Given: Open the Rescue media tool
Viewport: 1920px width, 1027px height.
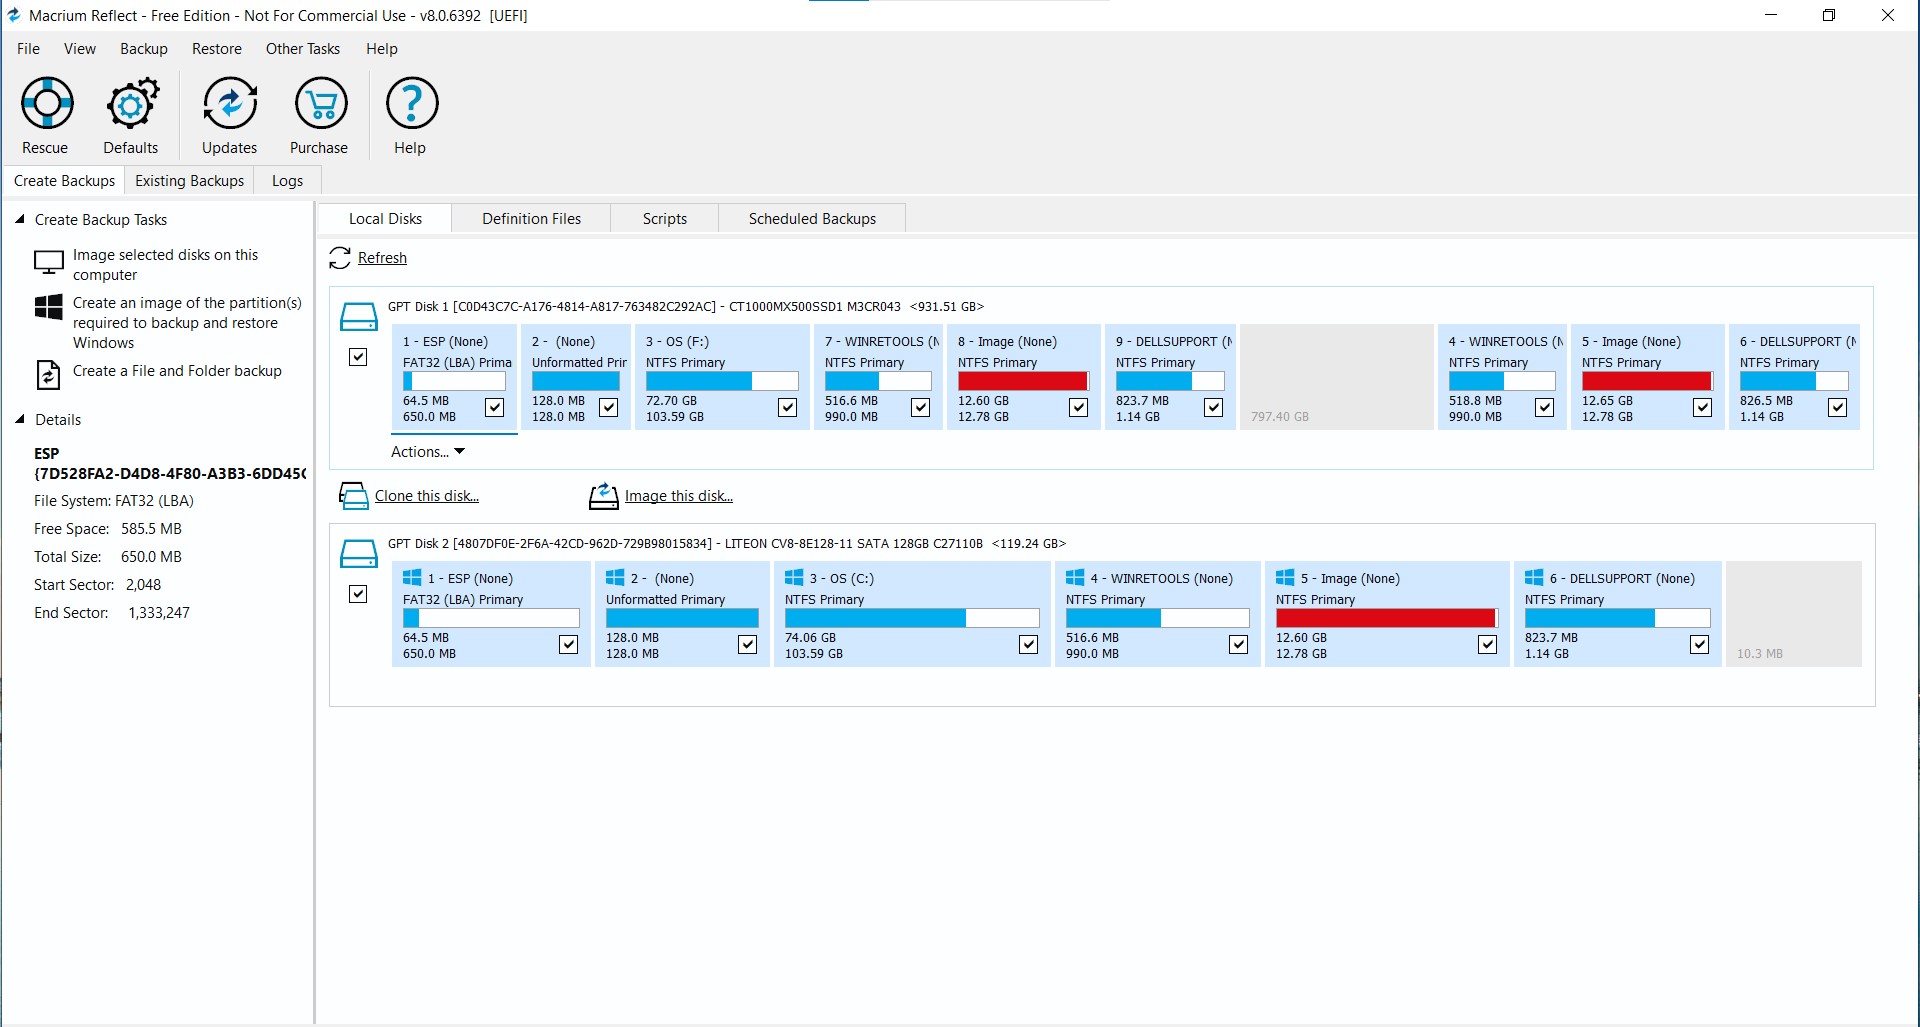Looking at the screenshot, I should click(x=46, y=104).
